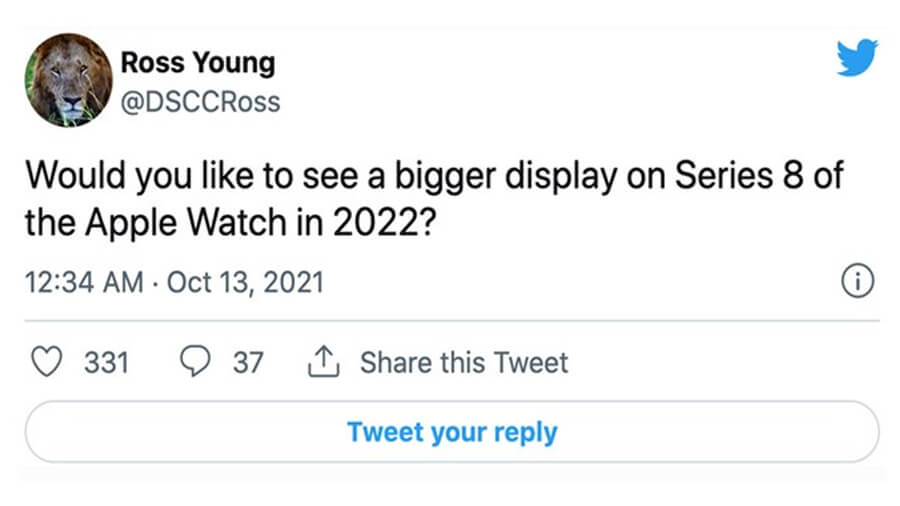Image resolution: width=900 pixels, height=506 pixels.
Task: Visit the @DSCCRoss handle
Action: (200, 102)
